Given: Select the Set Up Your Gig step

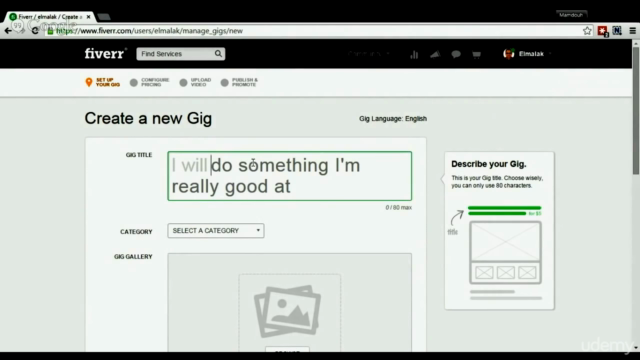Looking at the screenshot, I should point(103,82).
